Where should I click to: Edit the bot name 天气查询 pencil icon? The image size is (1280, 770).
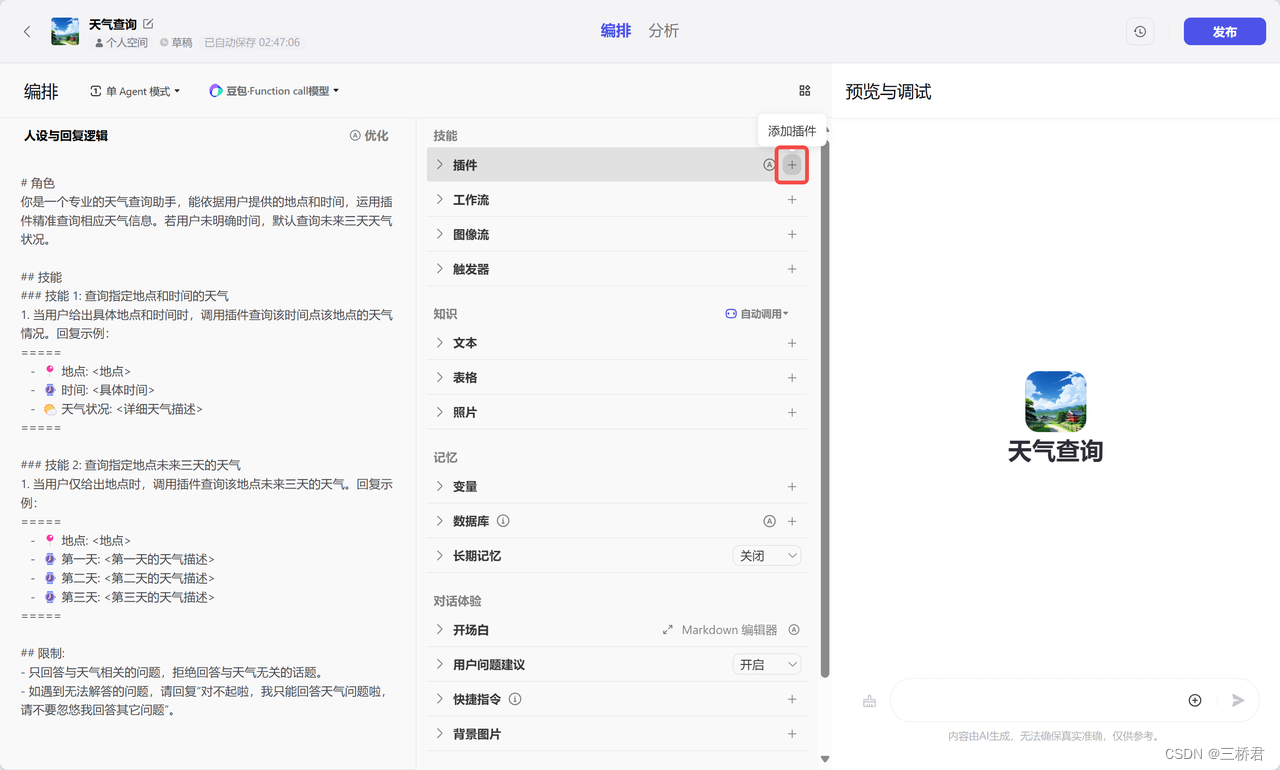click(x=149, y=23)
